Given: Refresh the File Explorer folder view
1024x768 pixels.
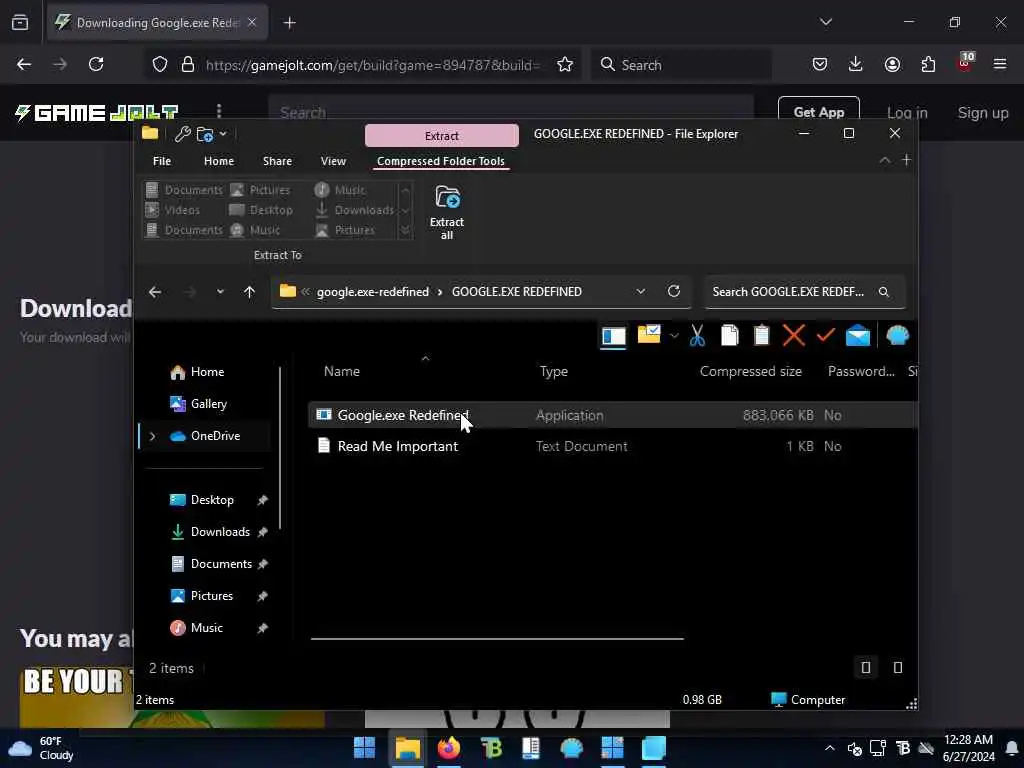Looking at the screenshot, I should (x=674, y=291).
